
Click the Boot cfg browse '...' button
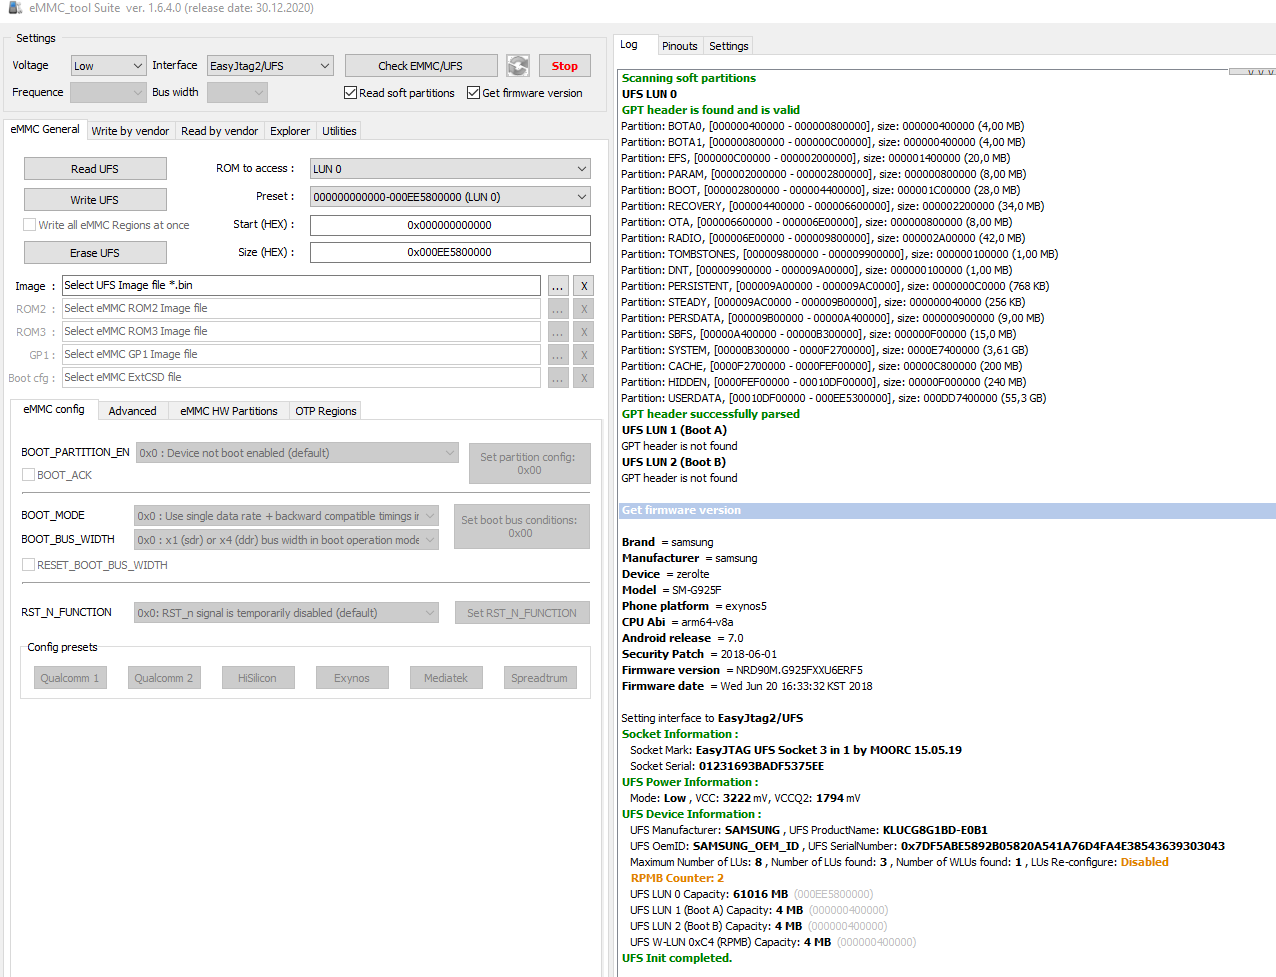tap(558, 378)
